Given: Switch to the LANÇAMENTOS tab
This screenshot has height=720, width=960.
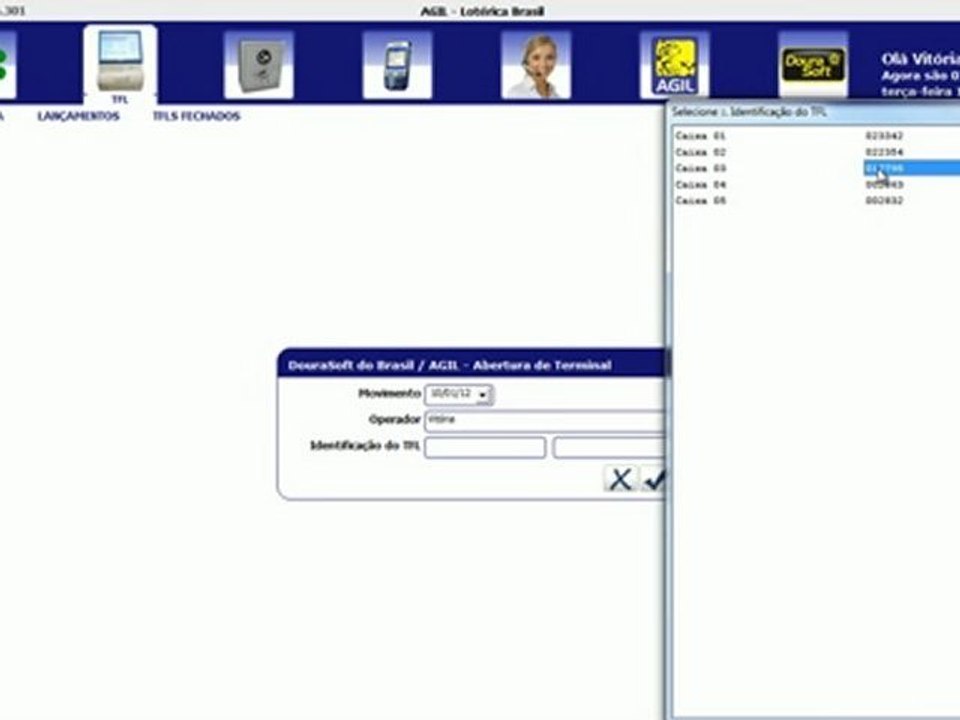Looking at the screenshot, I should click(x=78, y=116).
